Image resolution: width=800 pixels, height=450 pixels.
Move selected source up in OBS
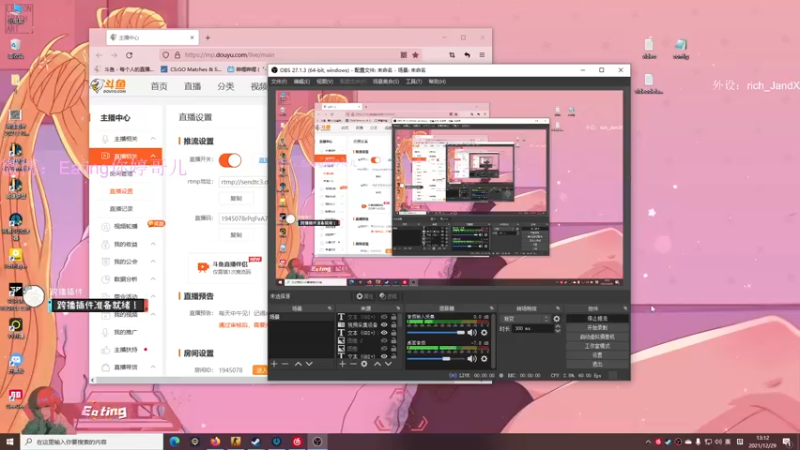tap(377, 364)
